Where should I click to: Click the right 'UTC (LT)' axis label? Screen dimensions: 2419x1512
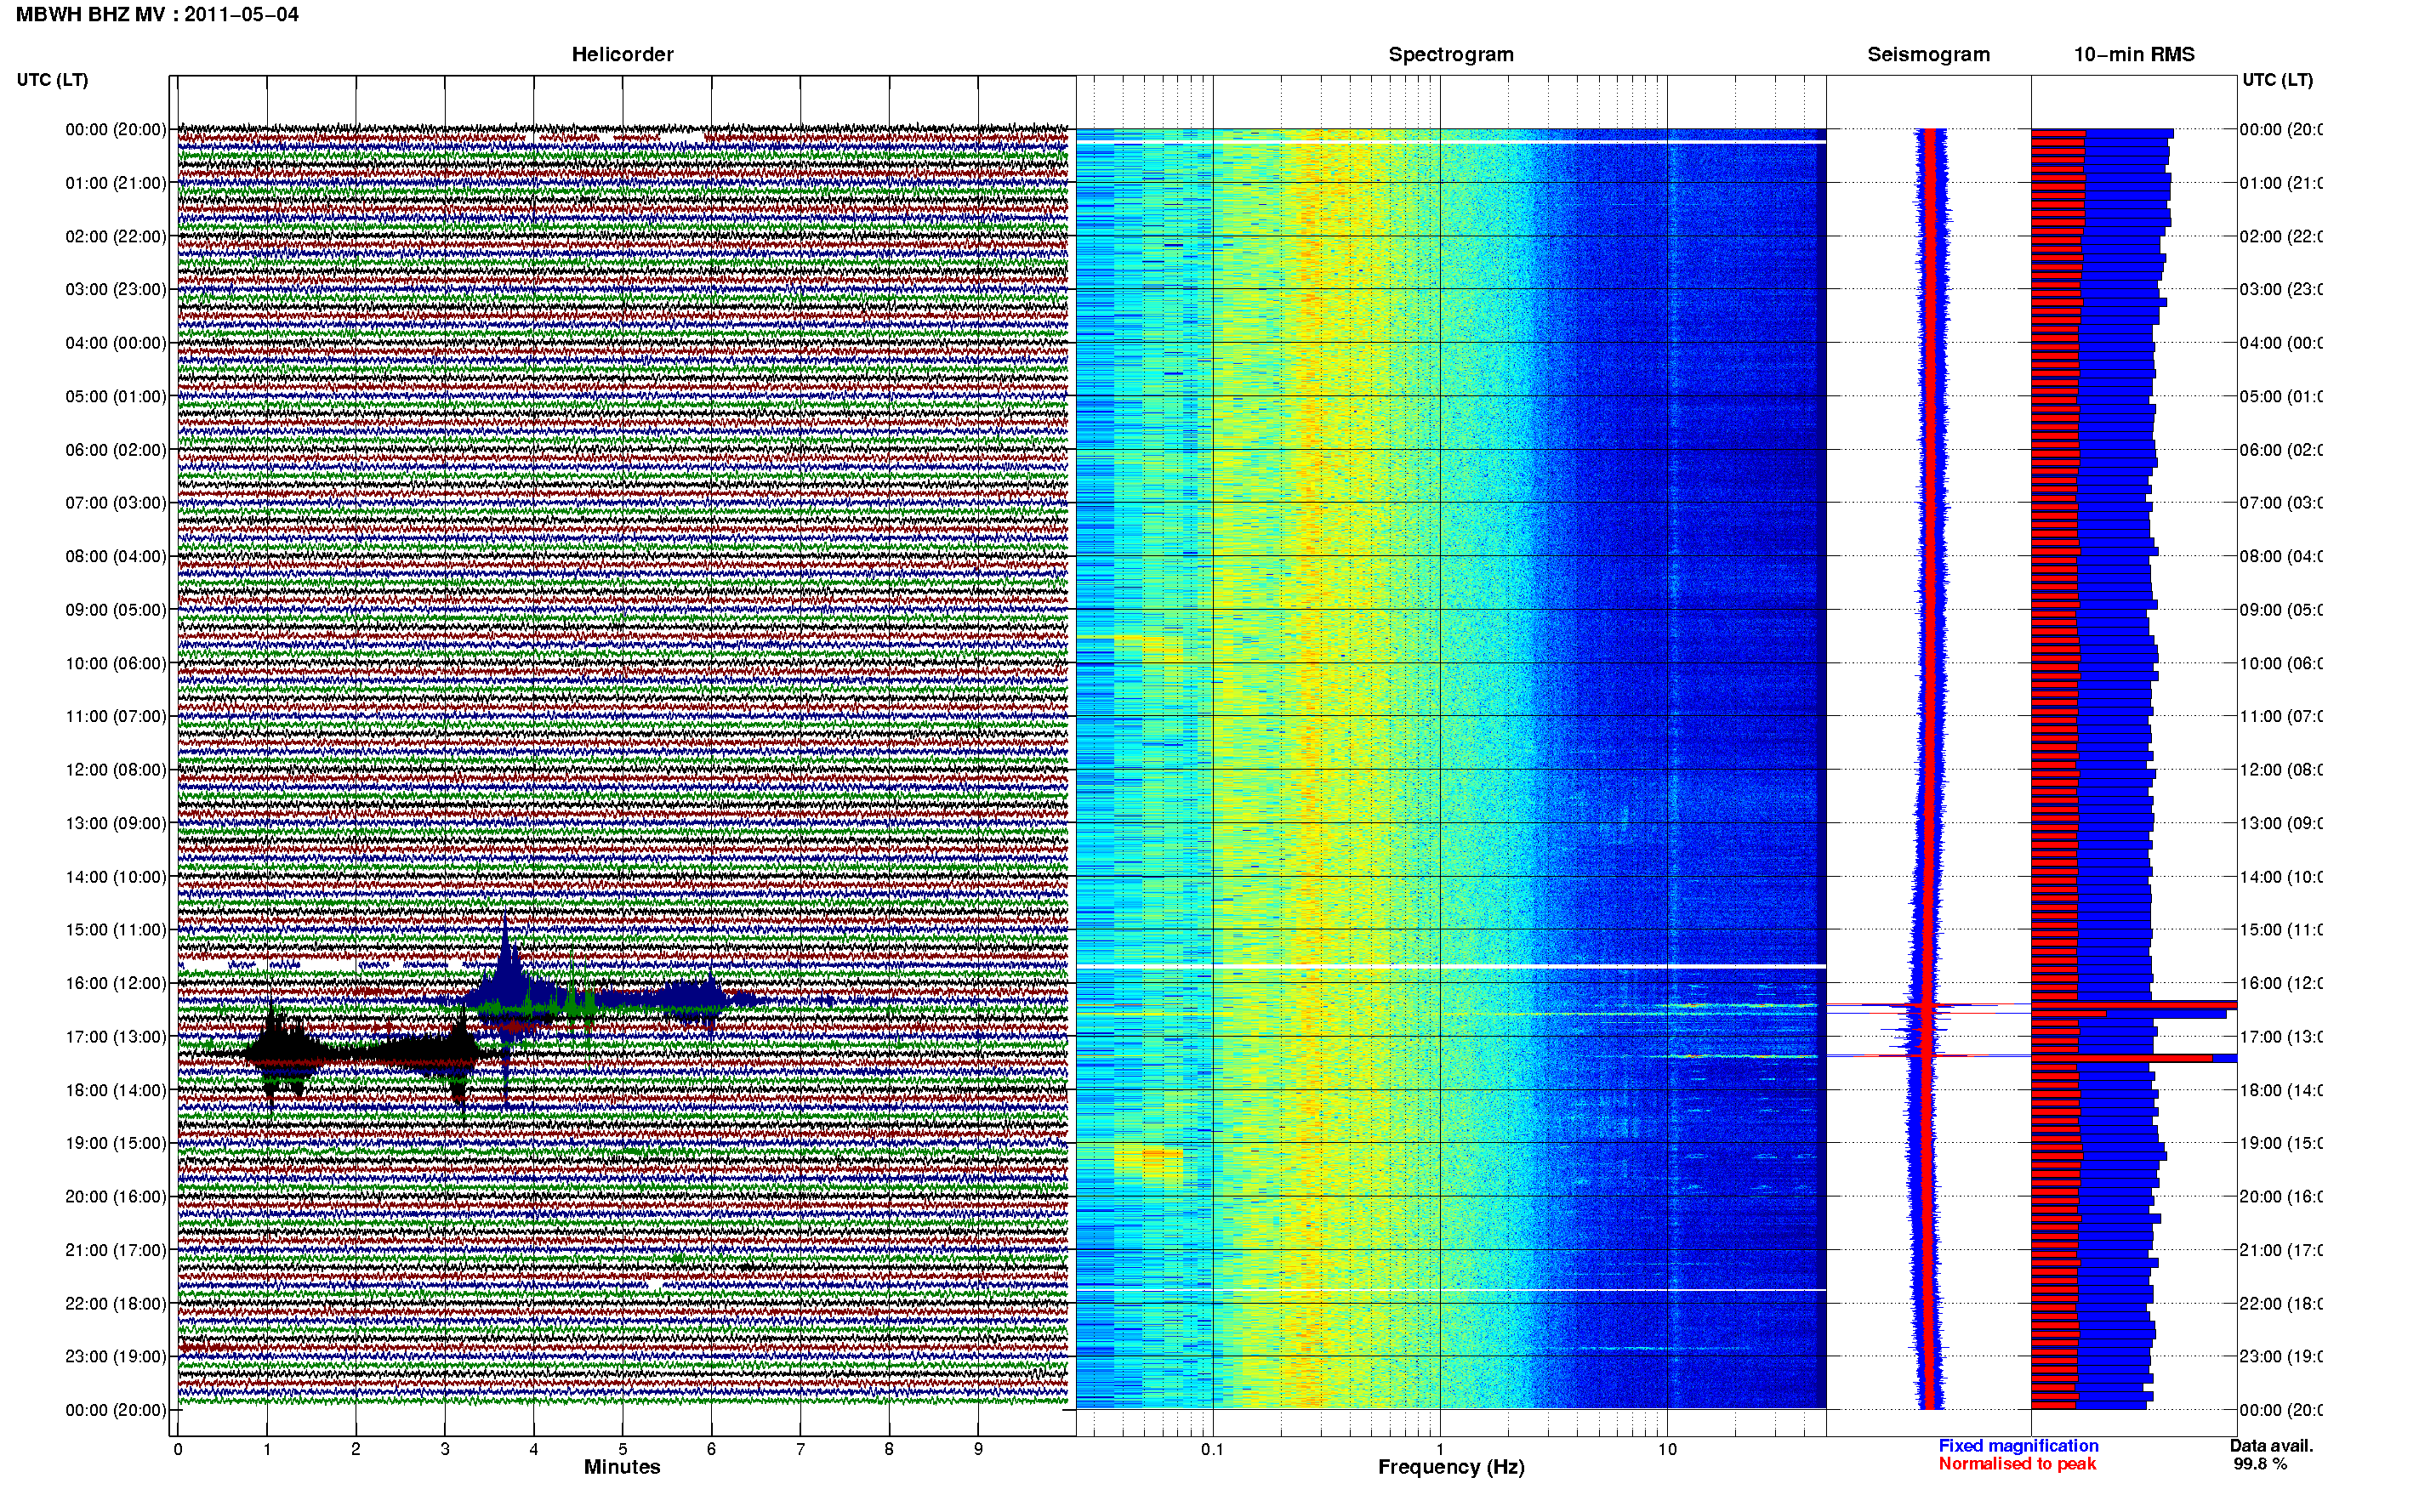[2277, 80]
